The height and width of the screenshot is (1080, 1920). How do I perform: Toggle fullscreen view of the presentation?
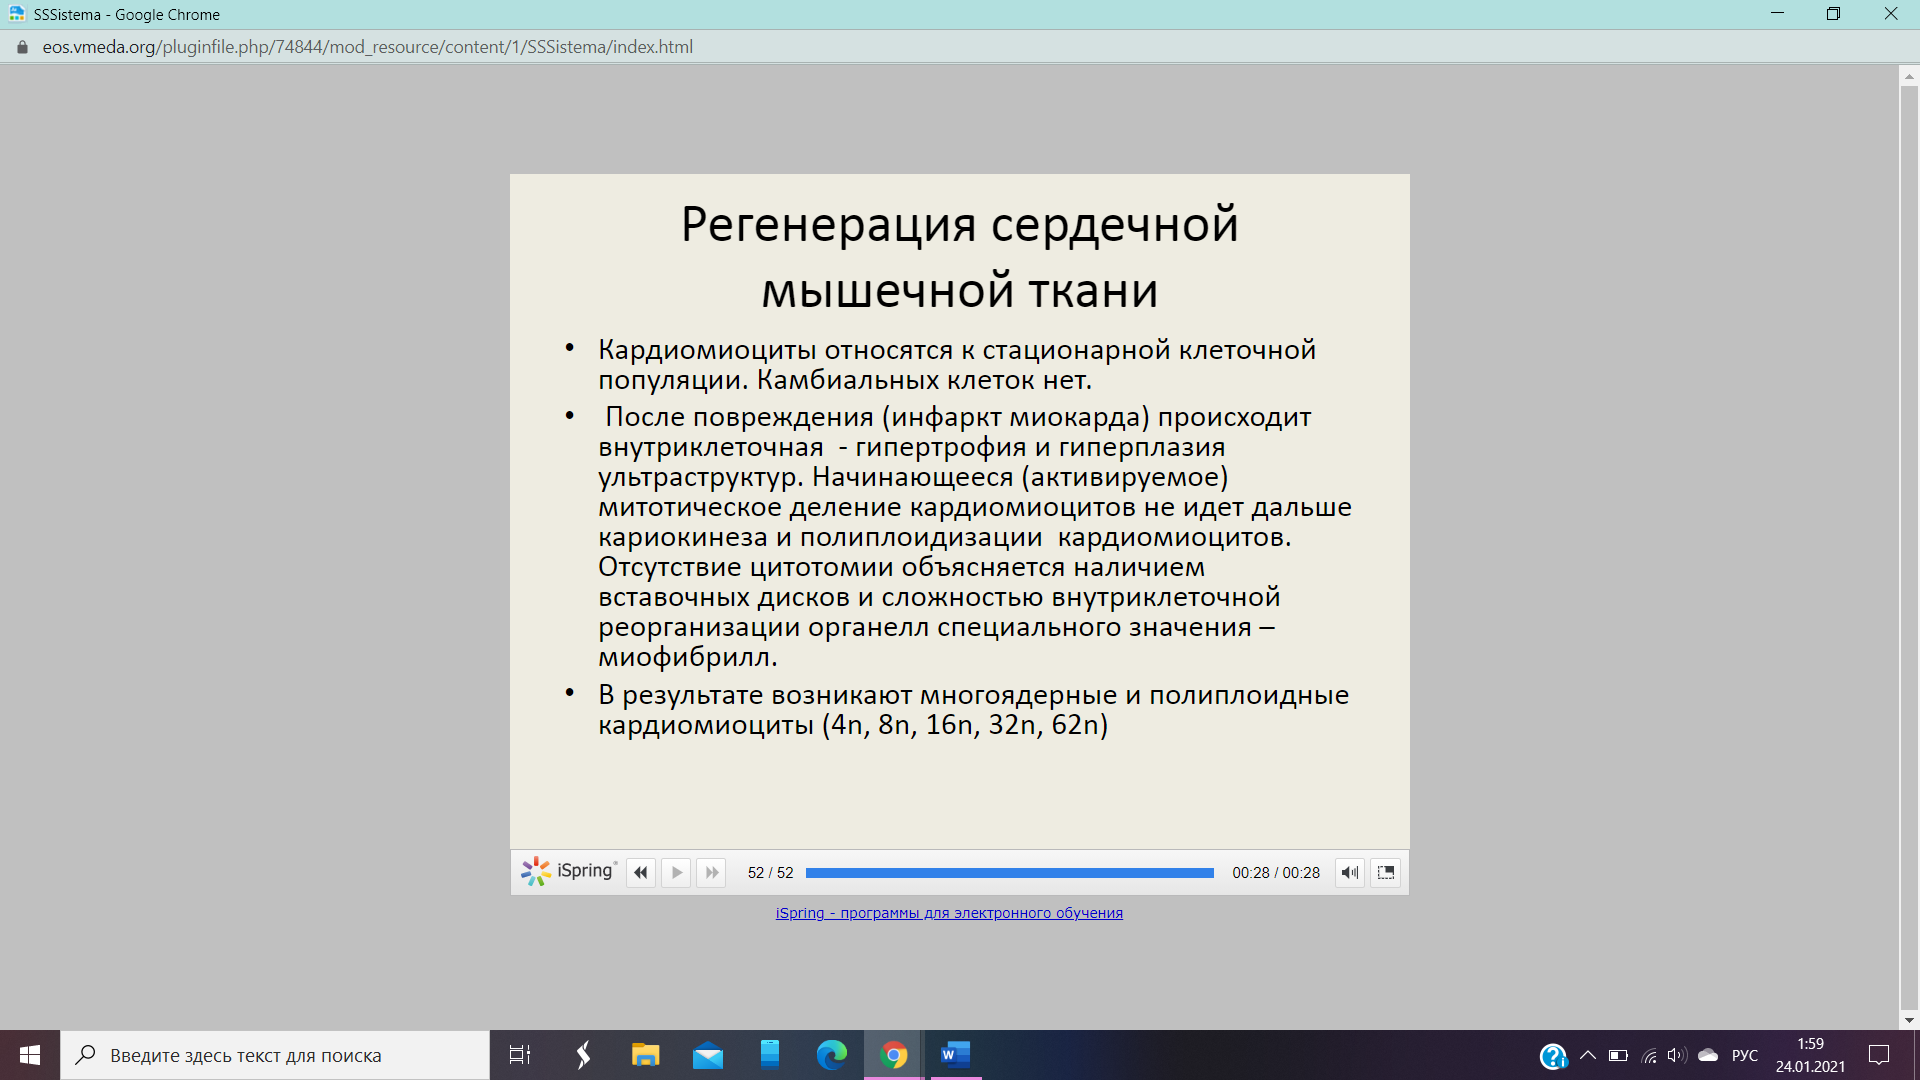click(x=1386, y=873)
